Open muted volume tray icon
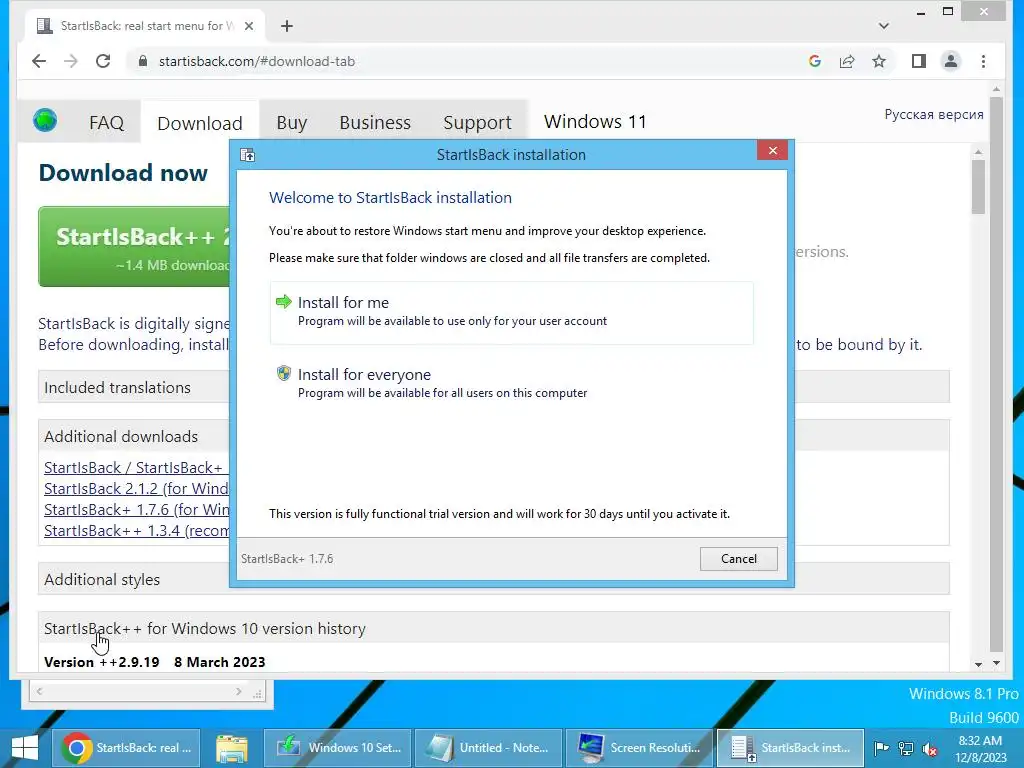The image size is (1024, 768). click(x=930, y=748)
